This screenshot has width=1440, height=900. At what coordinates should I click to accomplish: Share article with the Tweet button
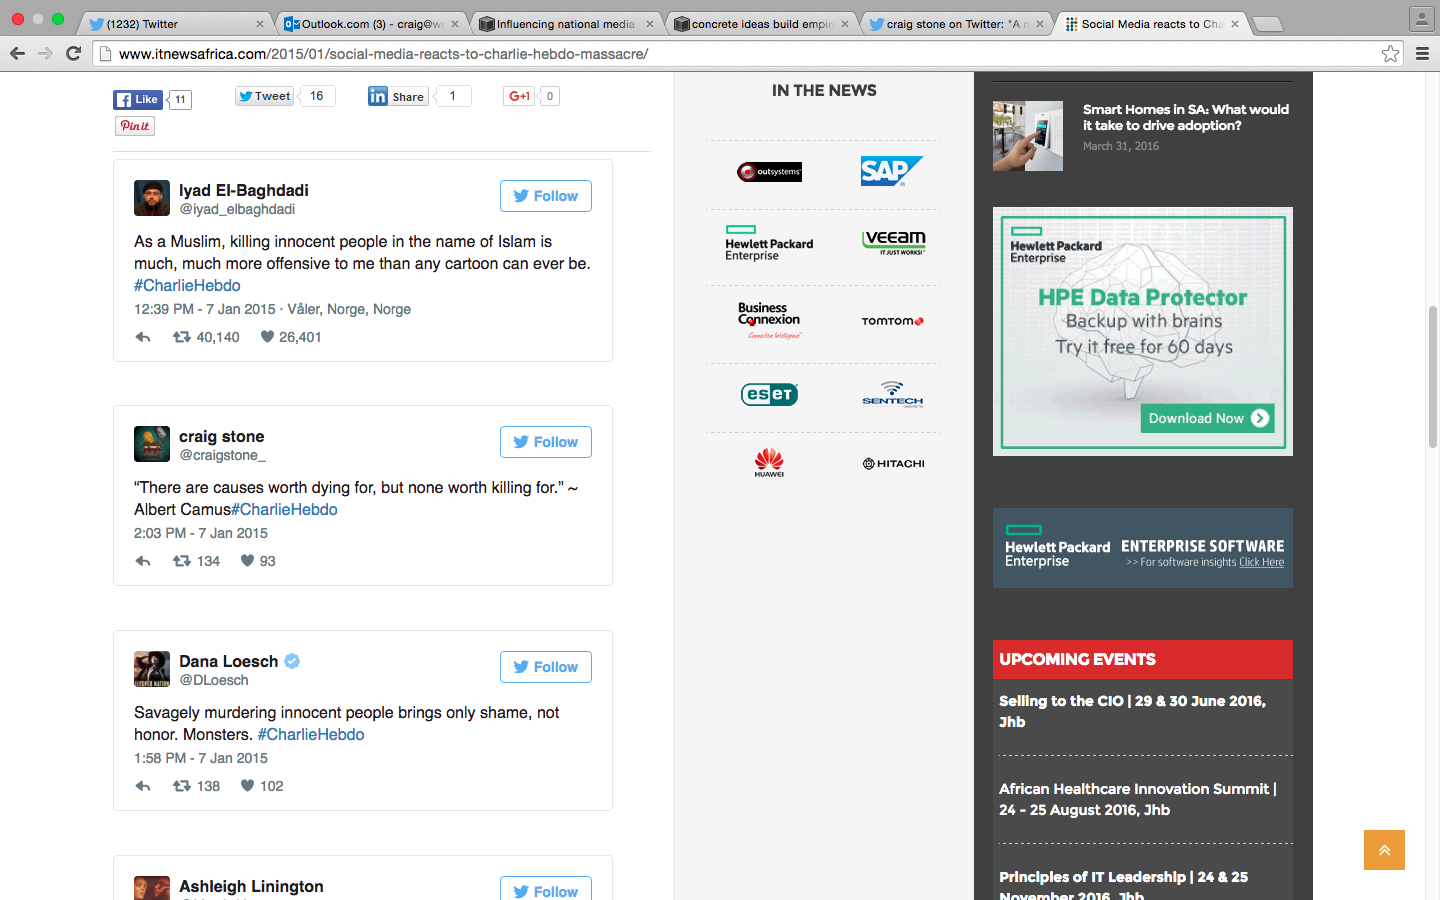pos(265,96)
